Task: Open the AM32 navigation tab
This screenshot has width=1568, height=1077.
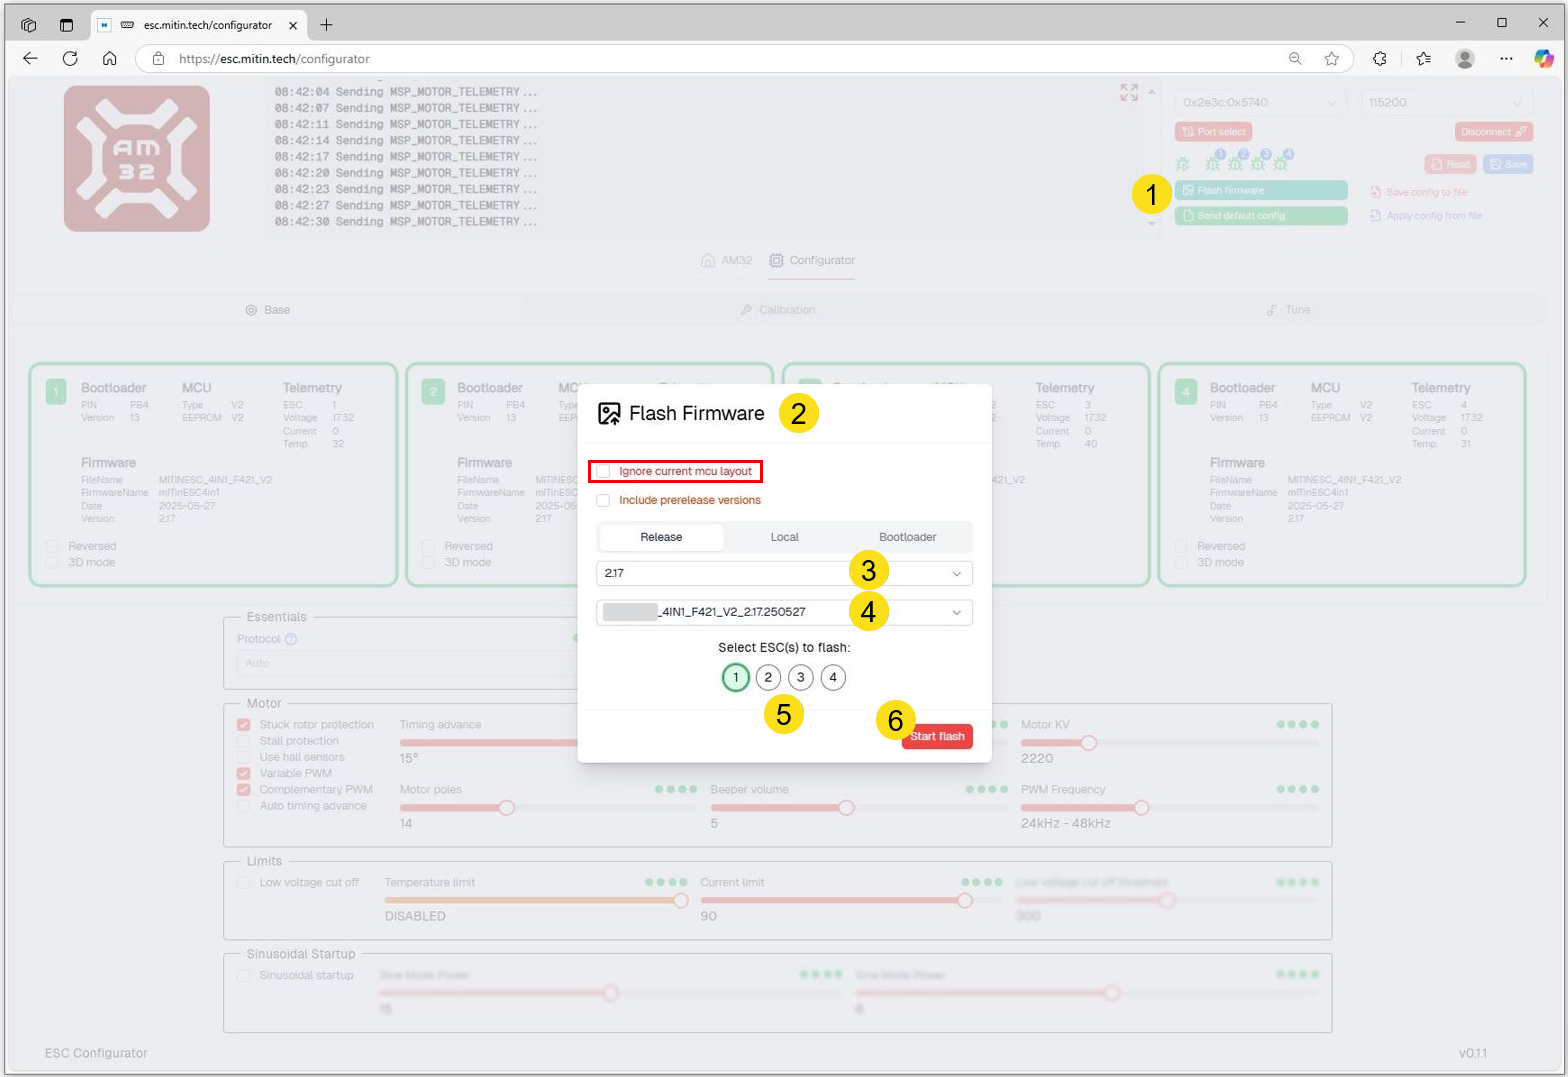Action: pyautogui.click(x=727, y=260)
